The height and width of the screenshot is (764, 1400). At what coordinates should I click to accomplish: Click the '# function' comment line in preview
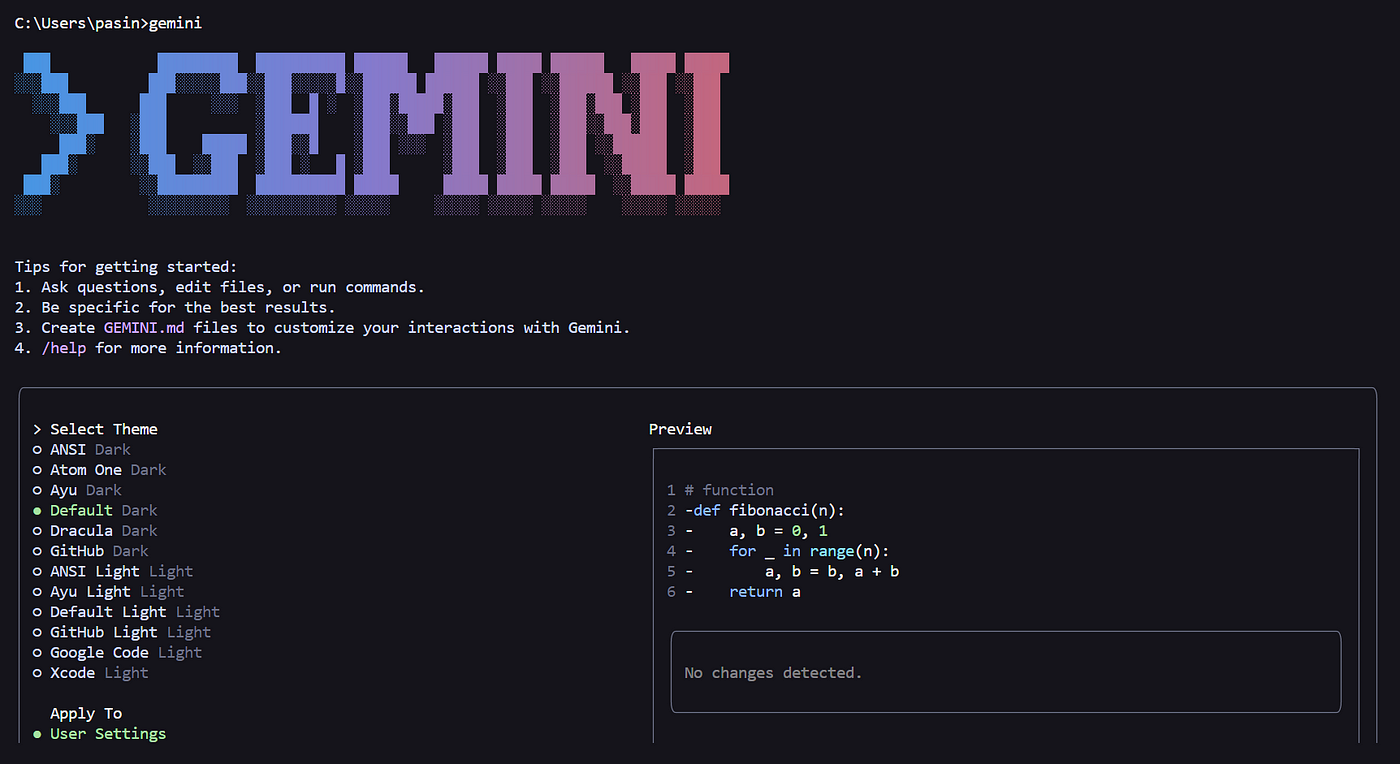pyautogui.click(x=729, y=490)
